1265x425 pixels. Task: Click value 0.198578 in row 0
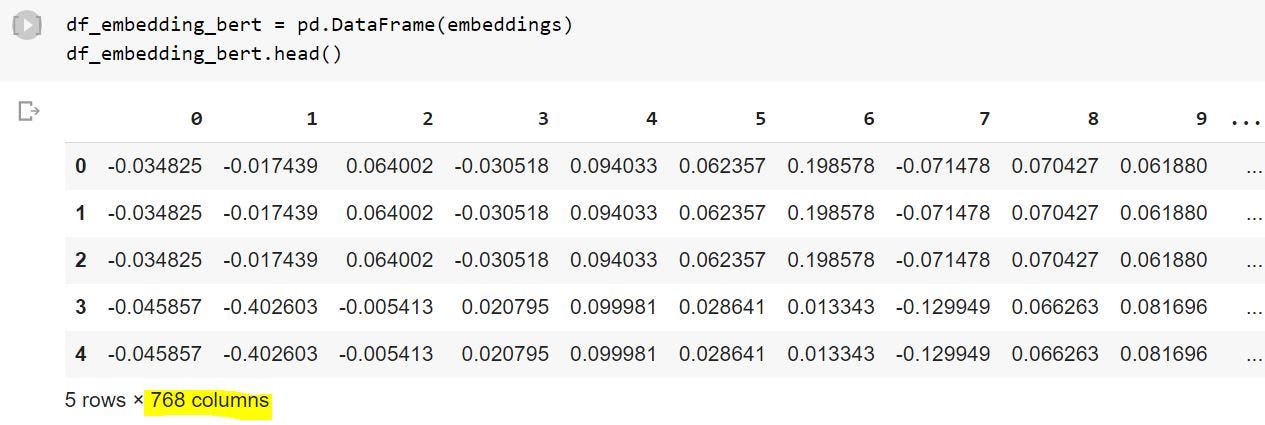click(830, 166)
